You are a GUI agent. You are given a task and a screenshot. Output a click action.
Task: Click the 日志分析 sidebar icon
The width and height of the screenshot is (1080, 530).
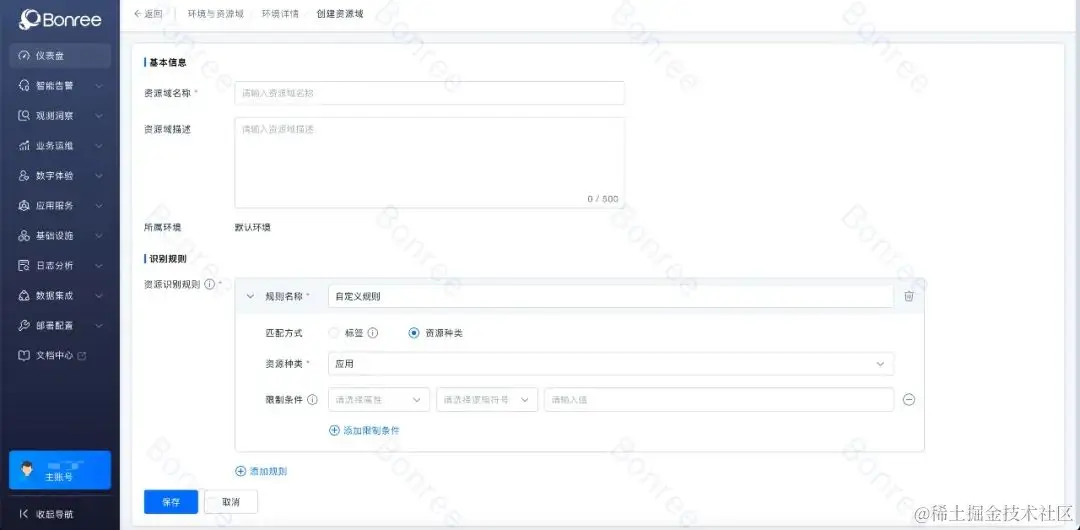point(24,265)
